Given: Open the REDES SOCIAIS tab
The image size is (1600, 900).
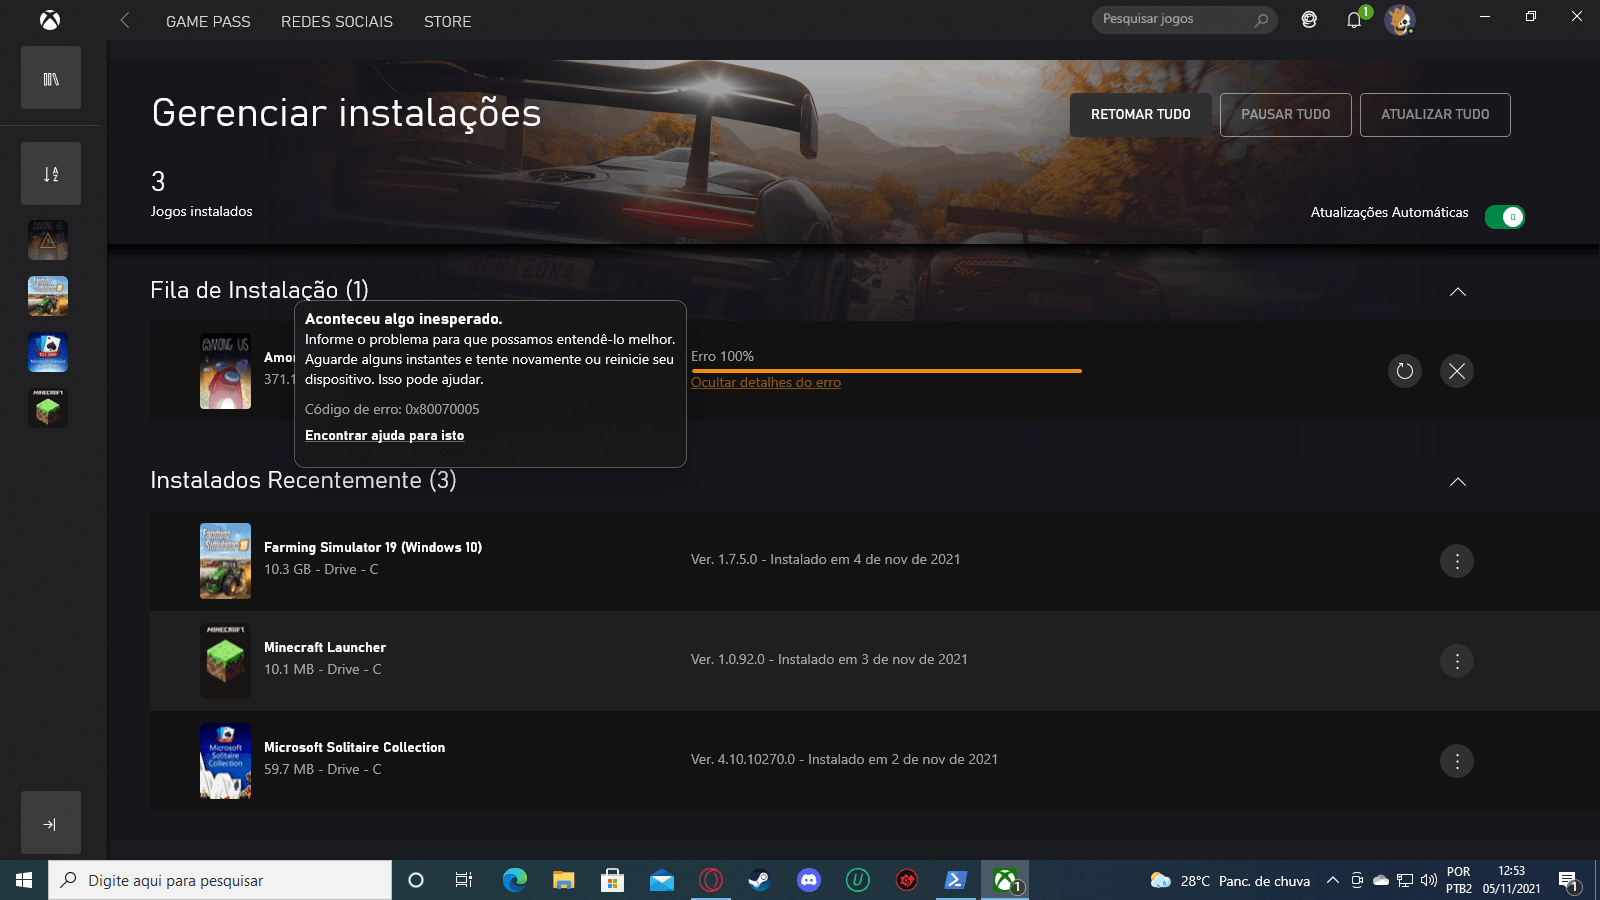Looking at the screenshot, I should [x=337, y=21].
